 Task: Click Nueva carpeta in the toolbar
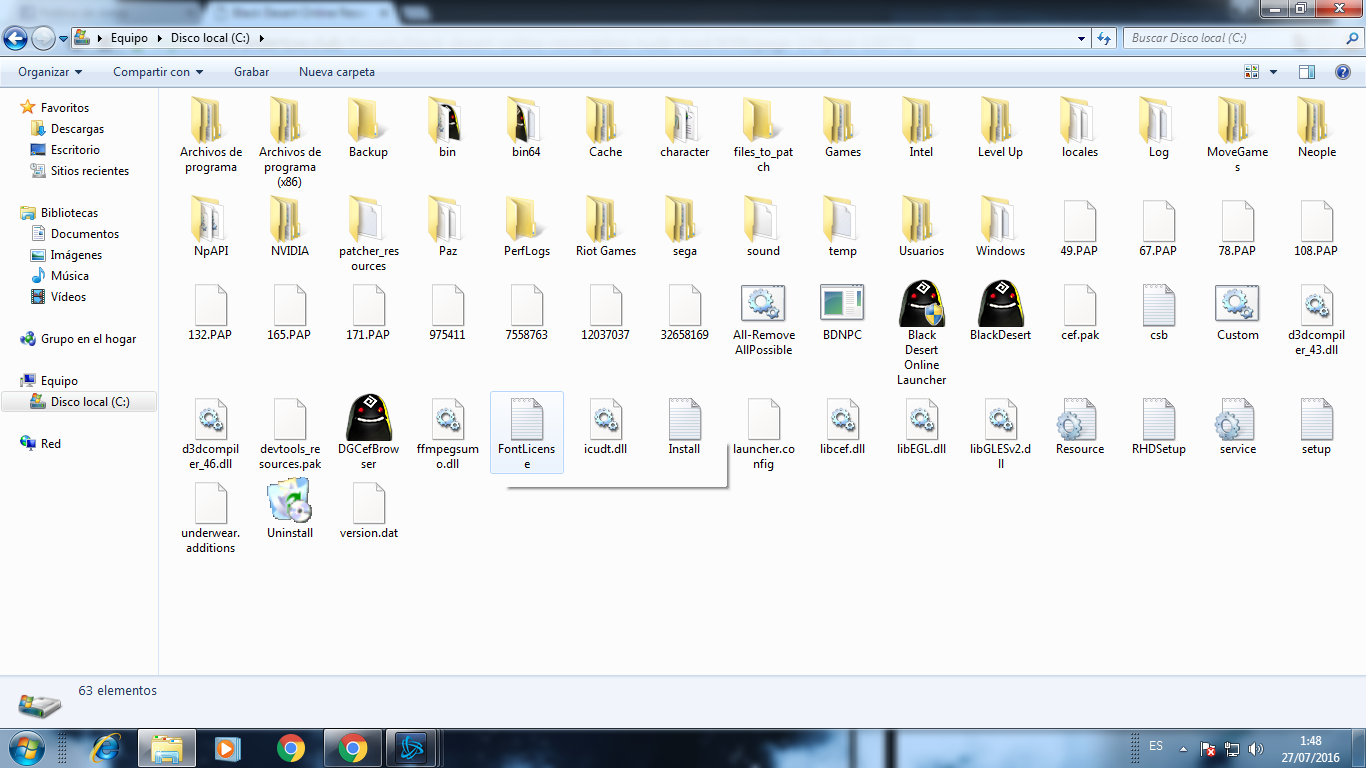pyautogui.click(x=336, y=72)
